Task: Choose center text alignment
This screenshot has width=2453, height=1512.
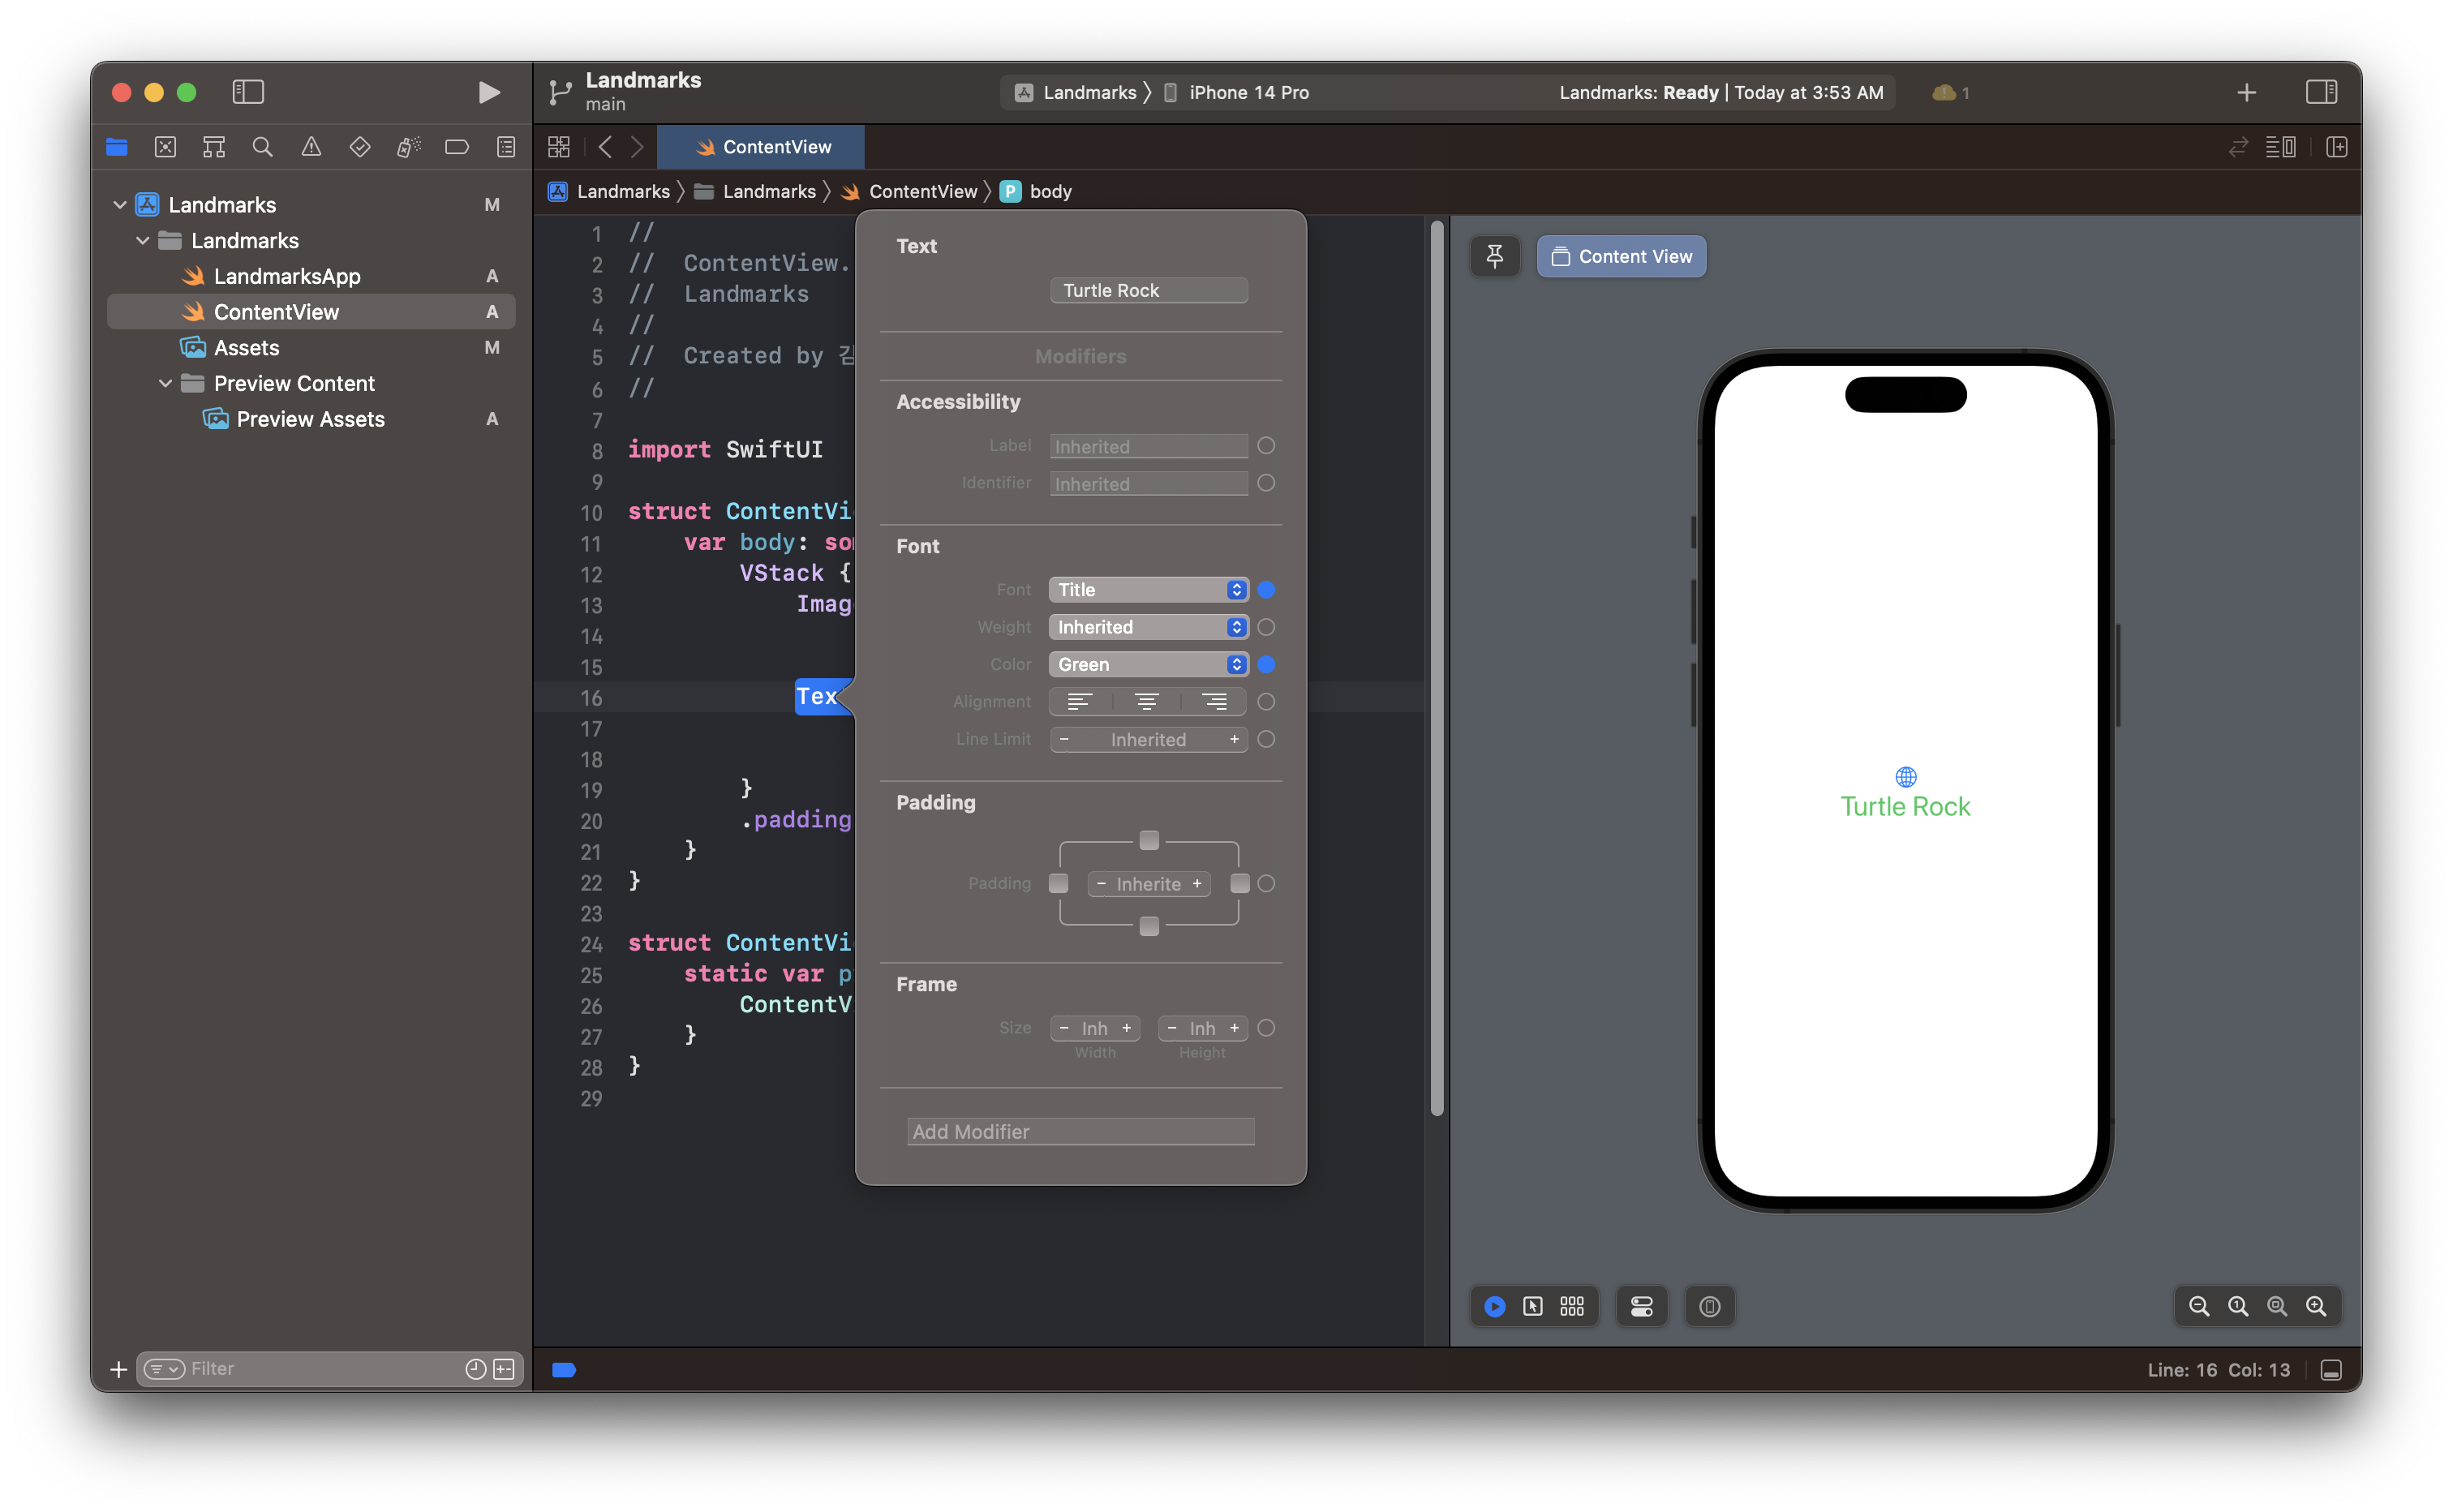Action: tap(1147, 702)
